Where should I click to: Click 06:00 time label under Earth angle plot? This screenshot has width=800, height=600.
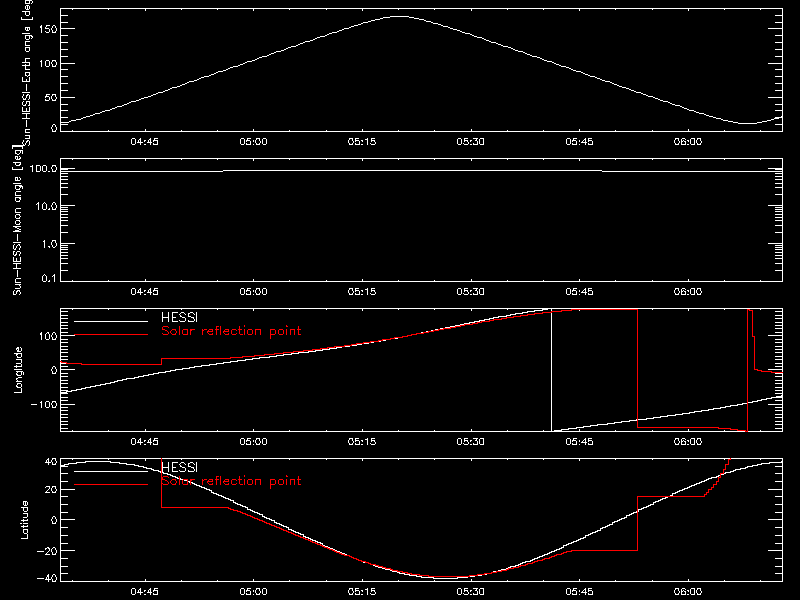click(x=688, y=141)
